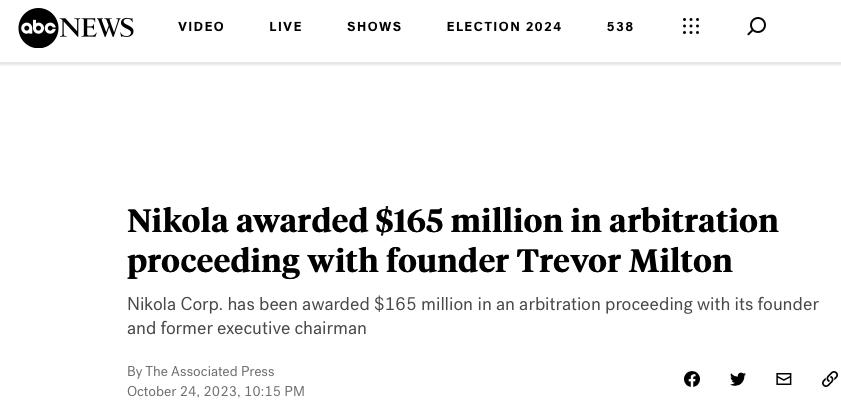Go to the LIVE section
The height and width of the screenshot is (415, 841).
pos(286,27)
